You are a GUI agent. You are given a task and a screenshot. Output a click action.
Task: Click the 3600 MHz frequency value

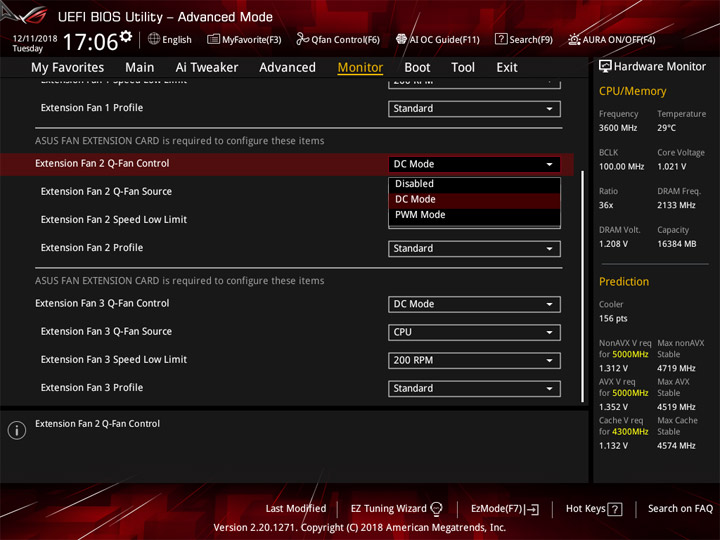[x=618, y=128]
